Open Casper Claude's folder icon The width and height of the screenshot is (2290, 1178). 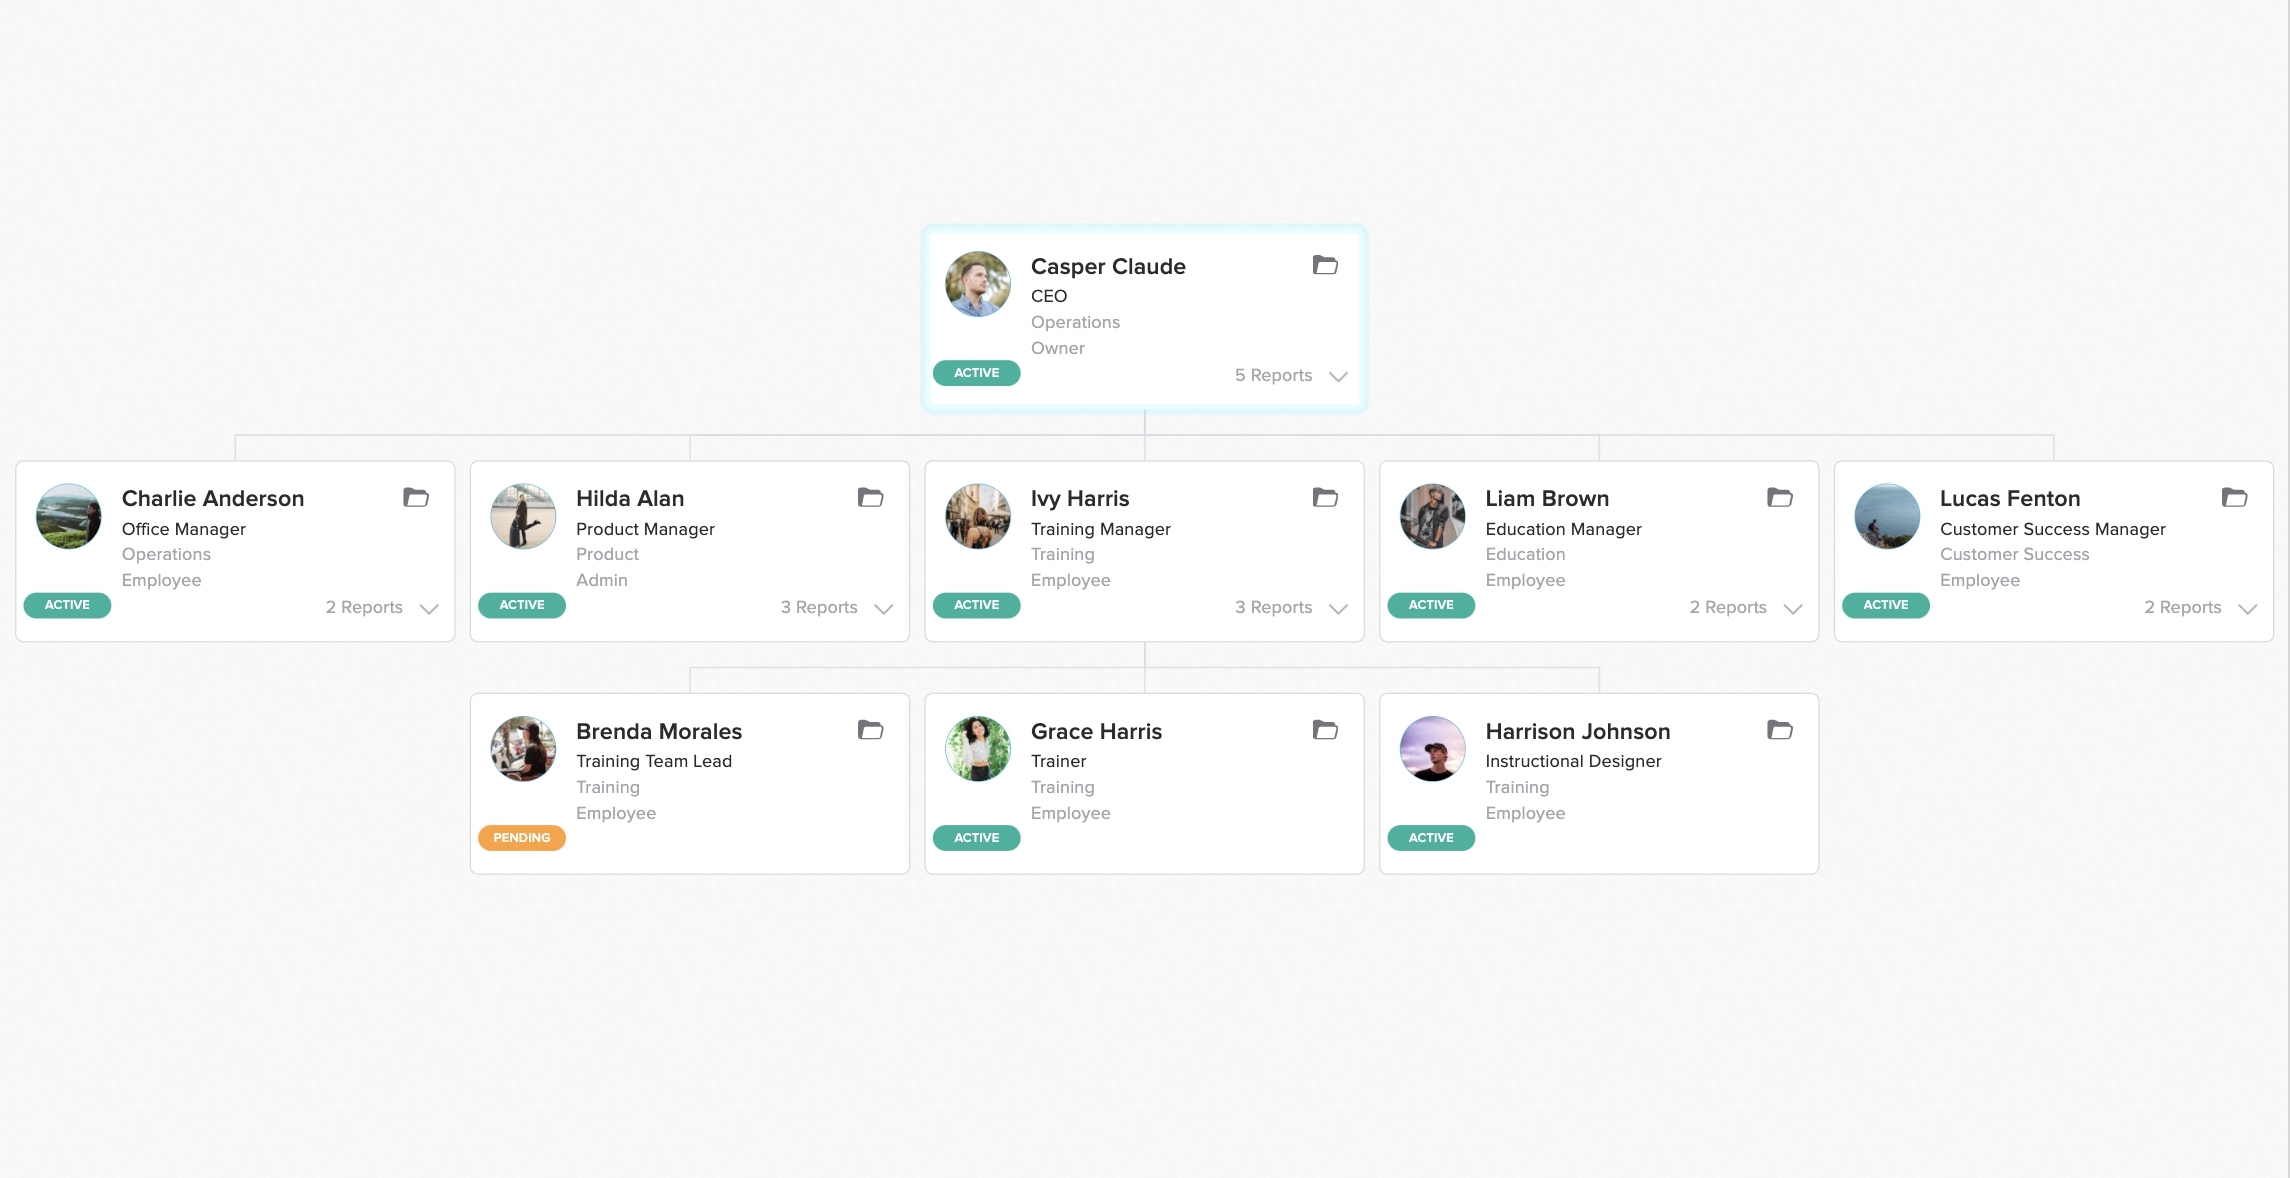[x=1325, y=265]
